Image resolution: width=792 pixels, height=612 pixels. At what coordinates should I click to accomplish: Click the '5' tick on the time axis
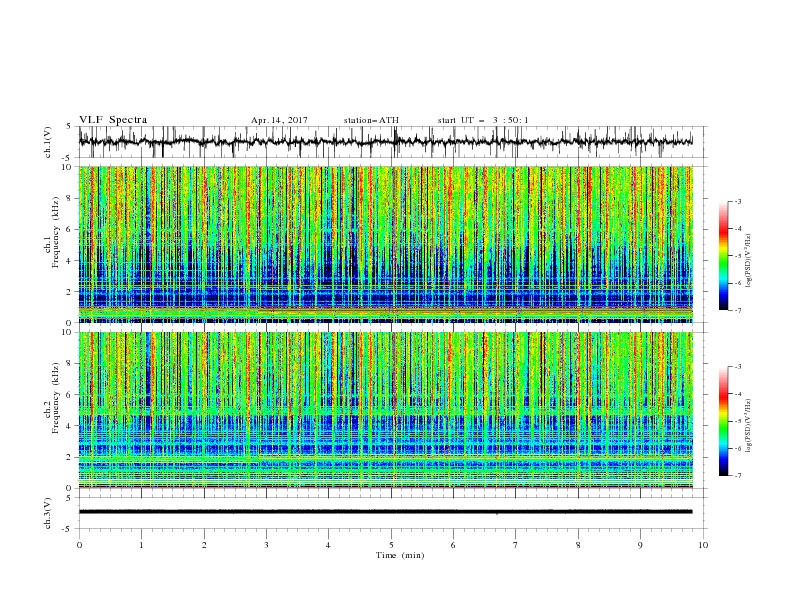[391, 545]
